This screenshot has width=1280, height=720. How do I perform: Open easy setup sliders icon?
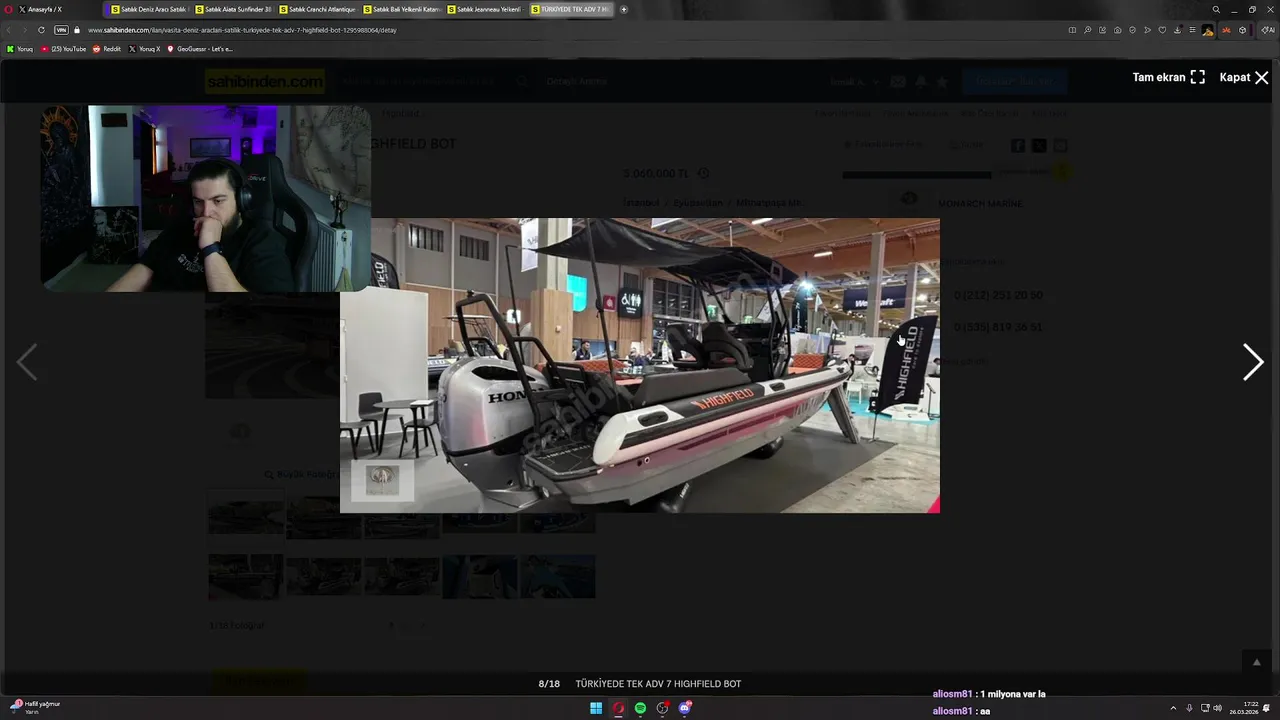point(1192,30)
